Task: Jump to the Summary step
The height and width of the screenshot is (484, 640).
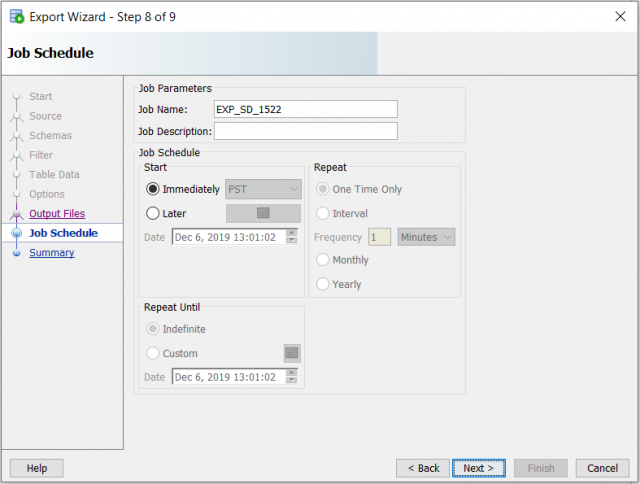Action: coord(51,253)
